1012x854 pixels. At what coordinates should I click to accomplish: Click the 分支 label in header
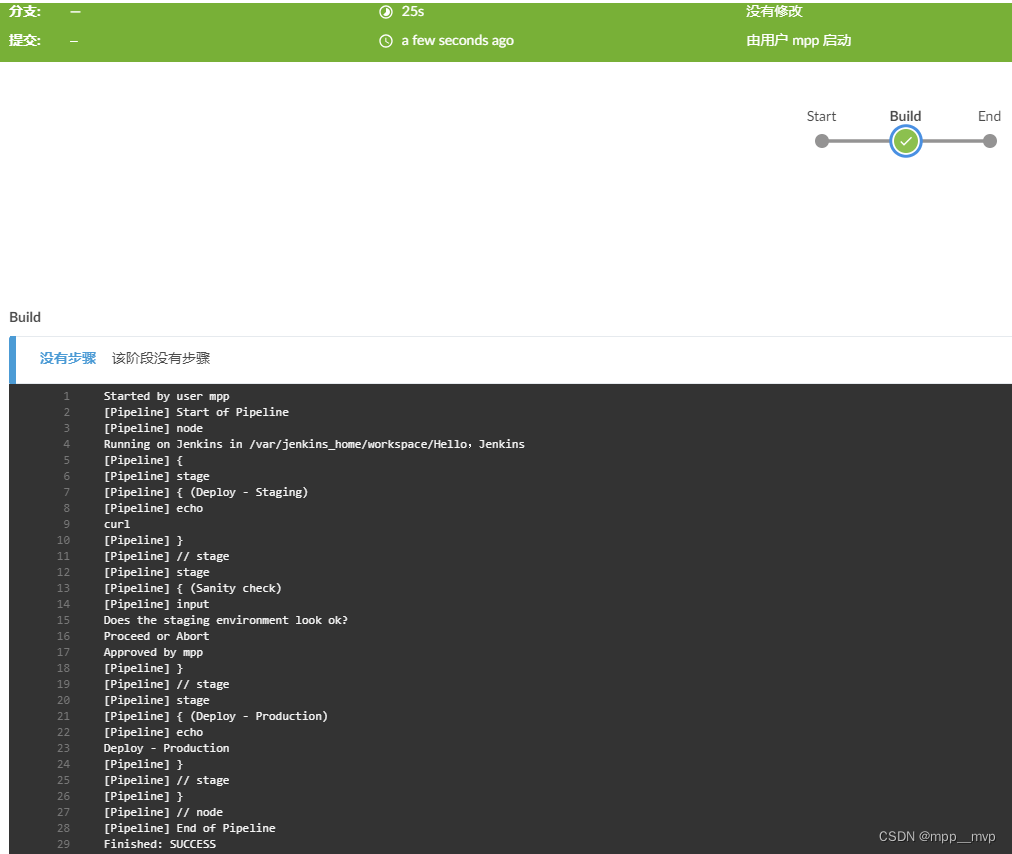(25, 12)
